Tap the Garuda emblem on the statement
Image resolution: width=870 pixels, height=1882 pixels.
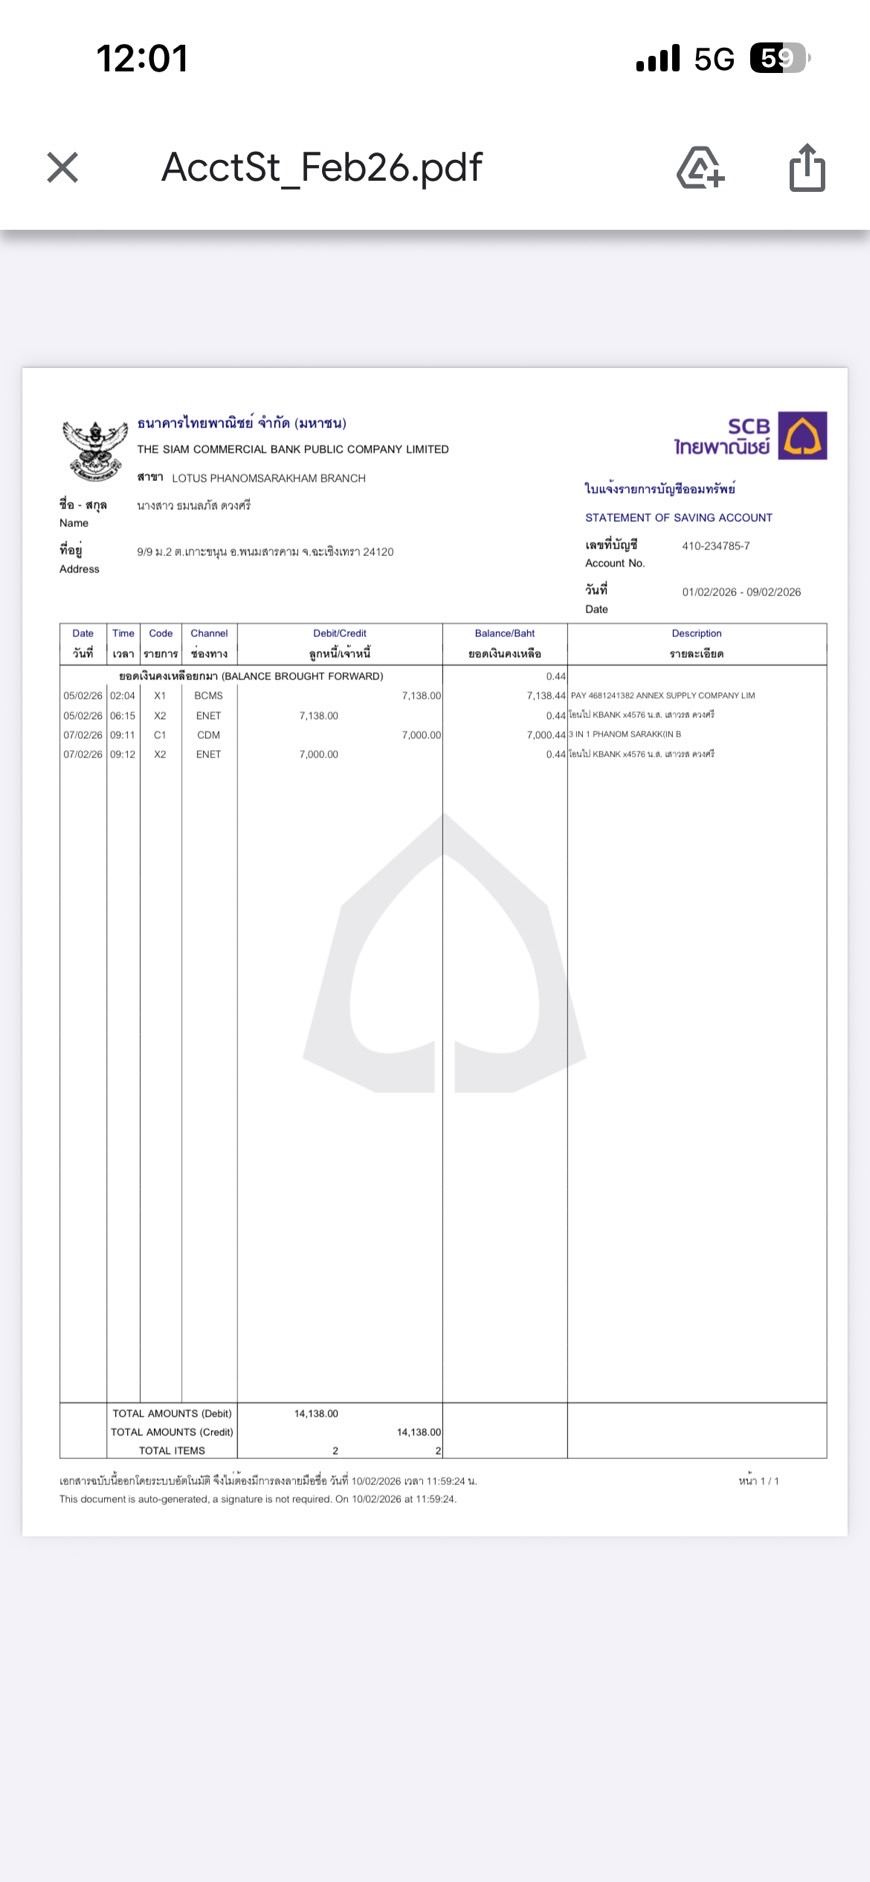point(95,449)
